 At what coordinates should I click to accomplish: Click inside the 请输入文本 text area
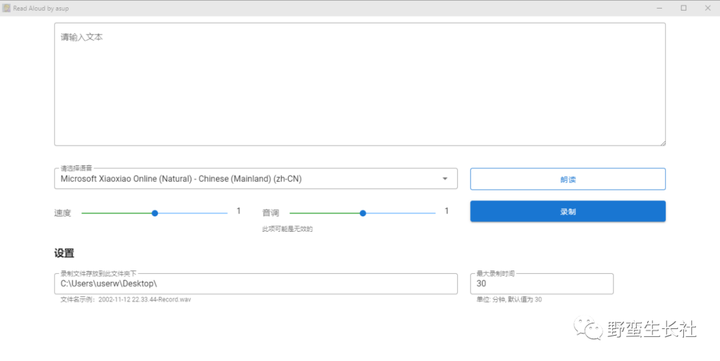pyautogui.click(x=360, y=85)
